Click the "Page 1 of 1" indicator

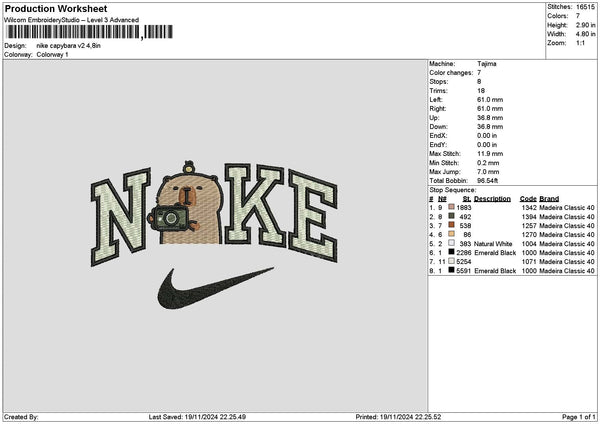pos(579,417)
